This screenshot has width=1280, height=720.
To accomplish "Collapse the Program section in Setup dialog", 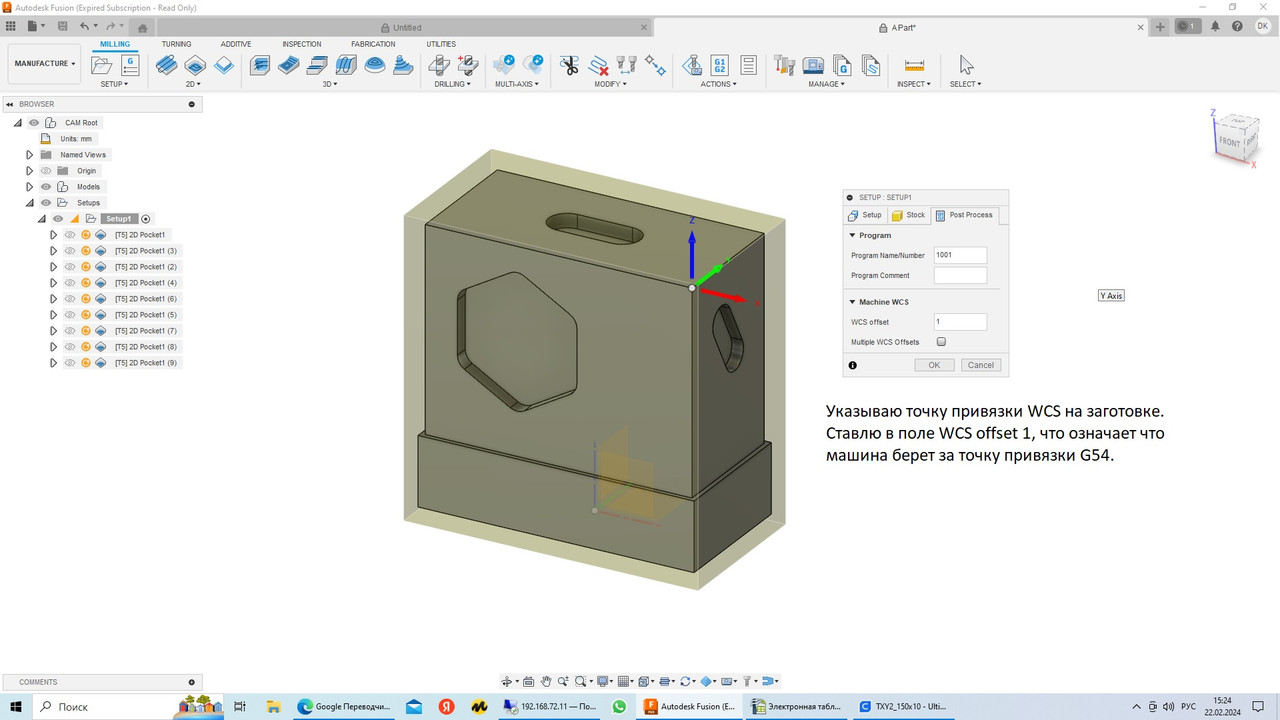I will click(852, 235).
